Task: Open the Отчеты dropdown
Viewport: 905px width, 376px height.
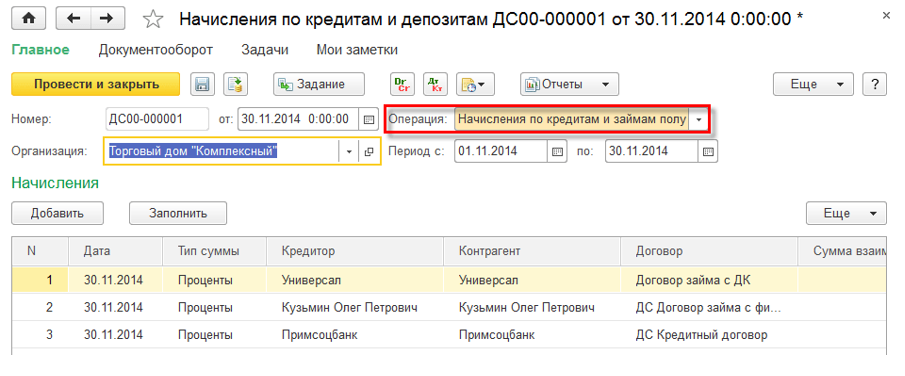Action: pyautogui.click(x=569, y=84)
